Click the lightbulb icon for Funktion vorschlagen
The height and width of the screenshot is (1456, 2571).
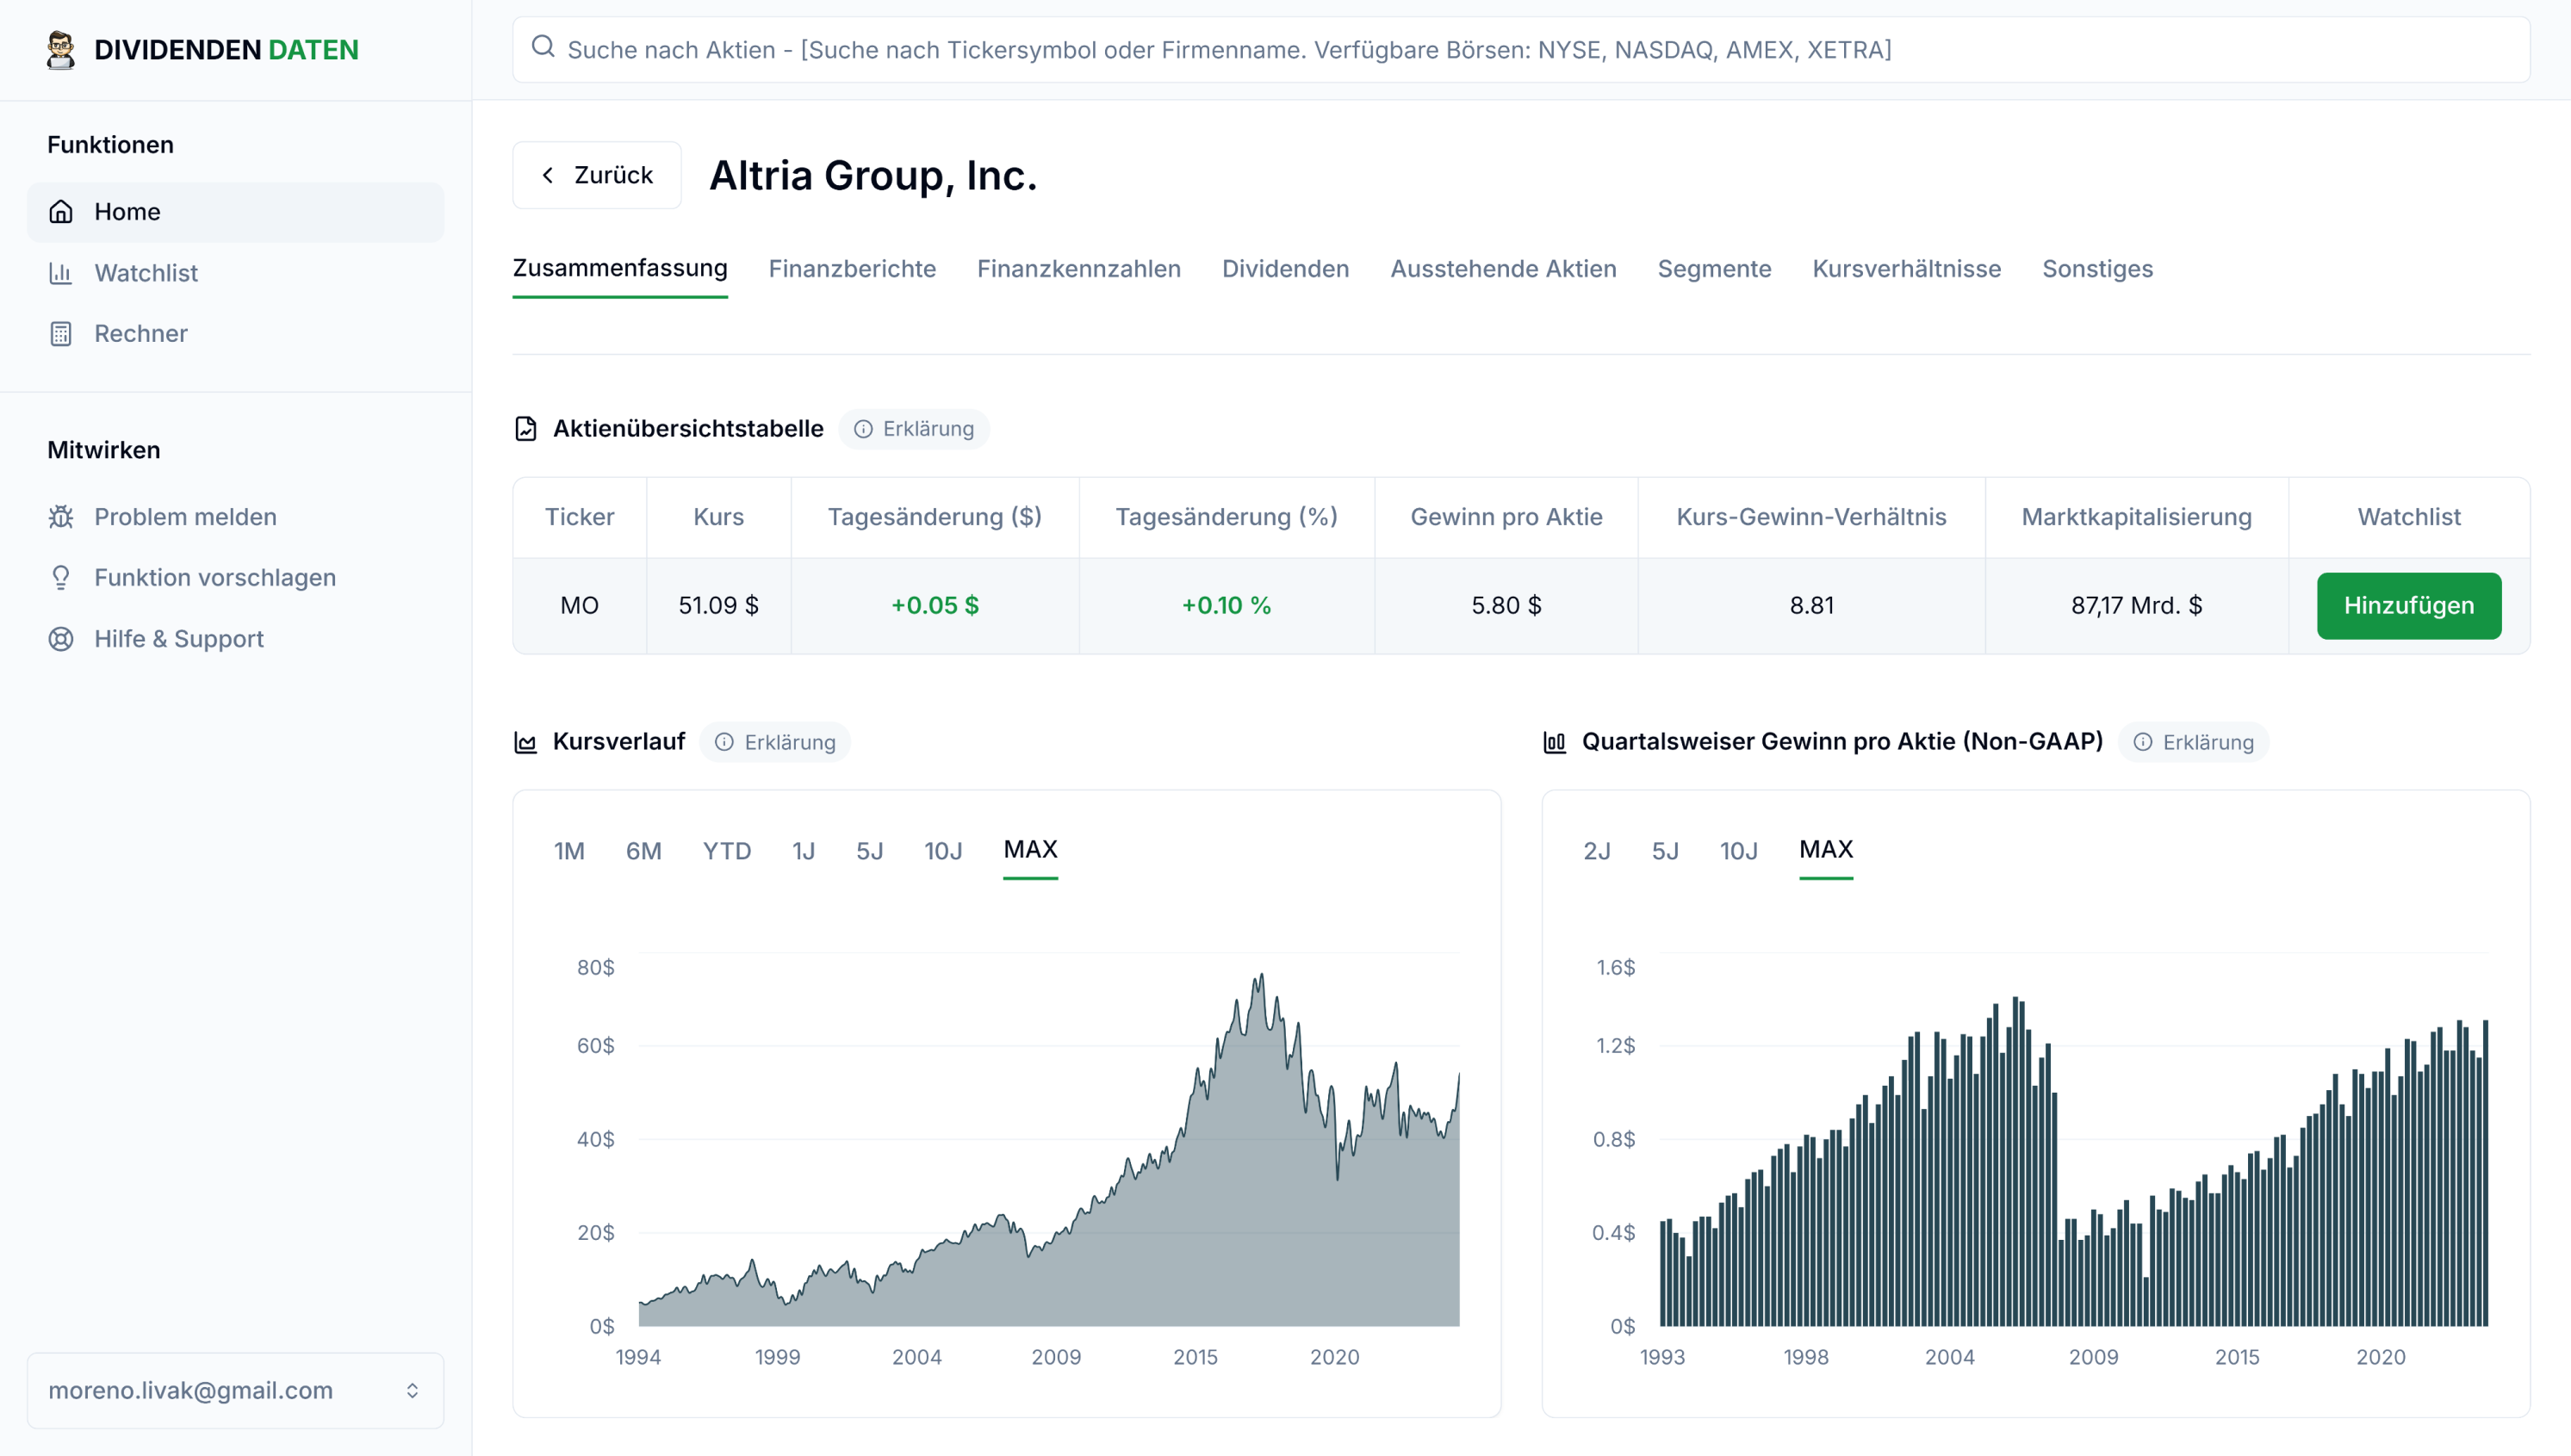pyautogui.click(x=61, y=578)
